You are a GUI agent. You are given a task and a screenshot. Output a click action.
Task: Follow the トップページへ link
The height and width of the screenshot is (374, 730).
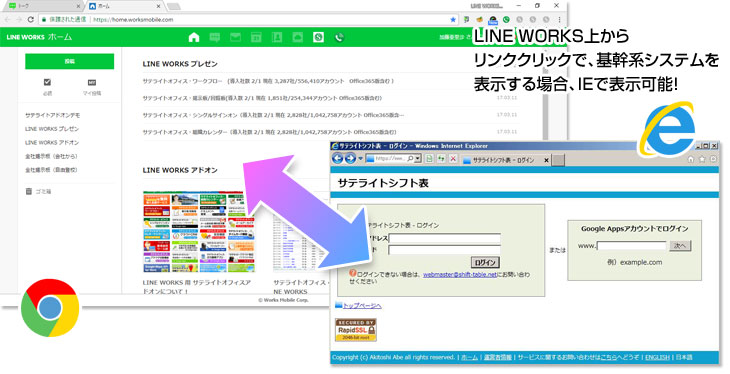362,306
